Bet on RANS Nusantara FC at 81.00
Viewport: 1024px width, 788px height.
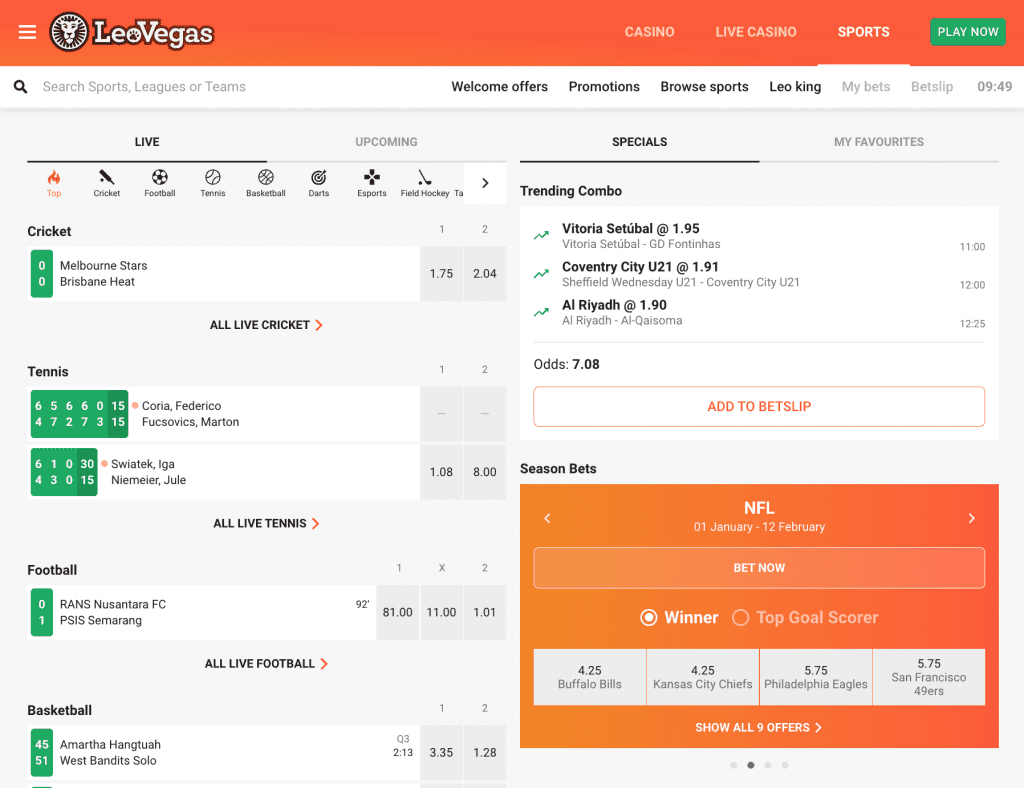[x=398, y=612]
